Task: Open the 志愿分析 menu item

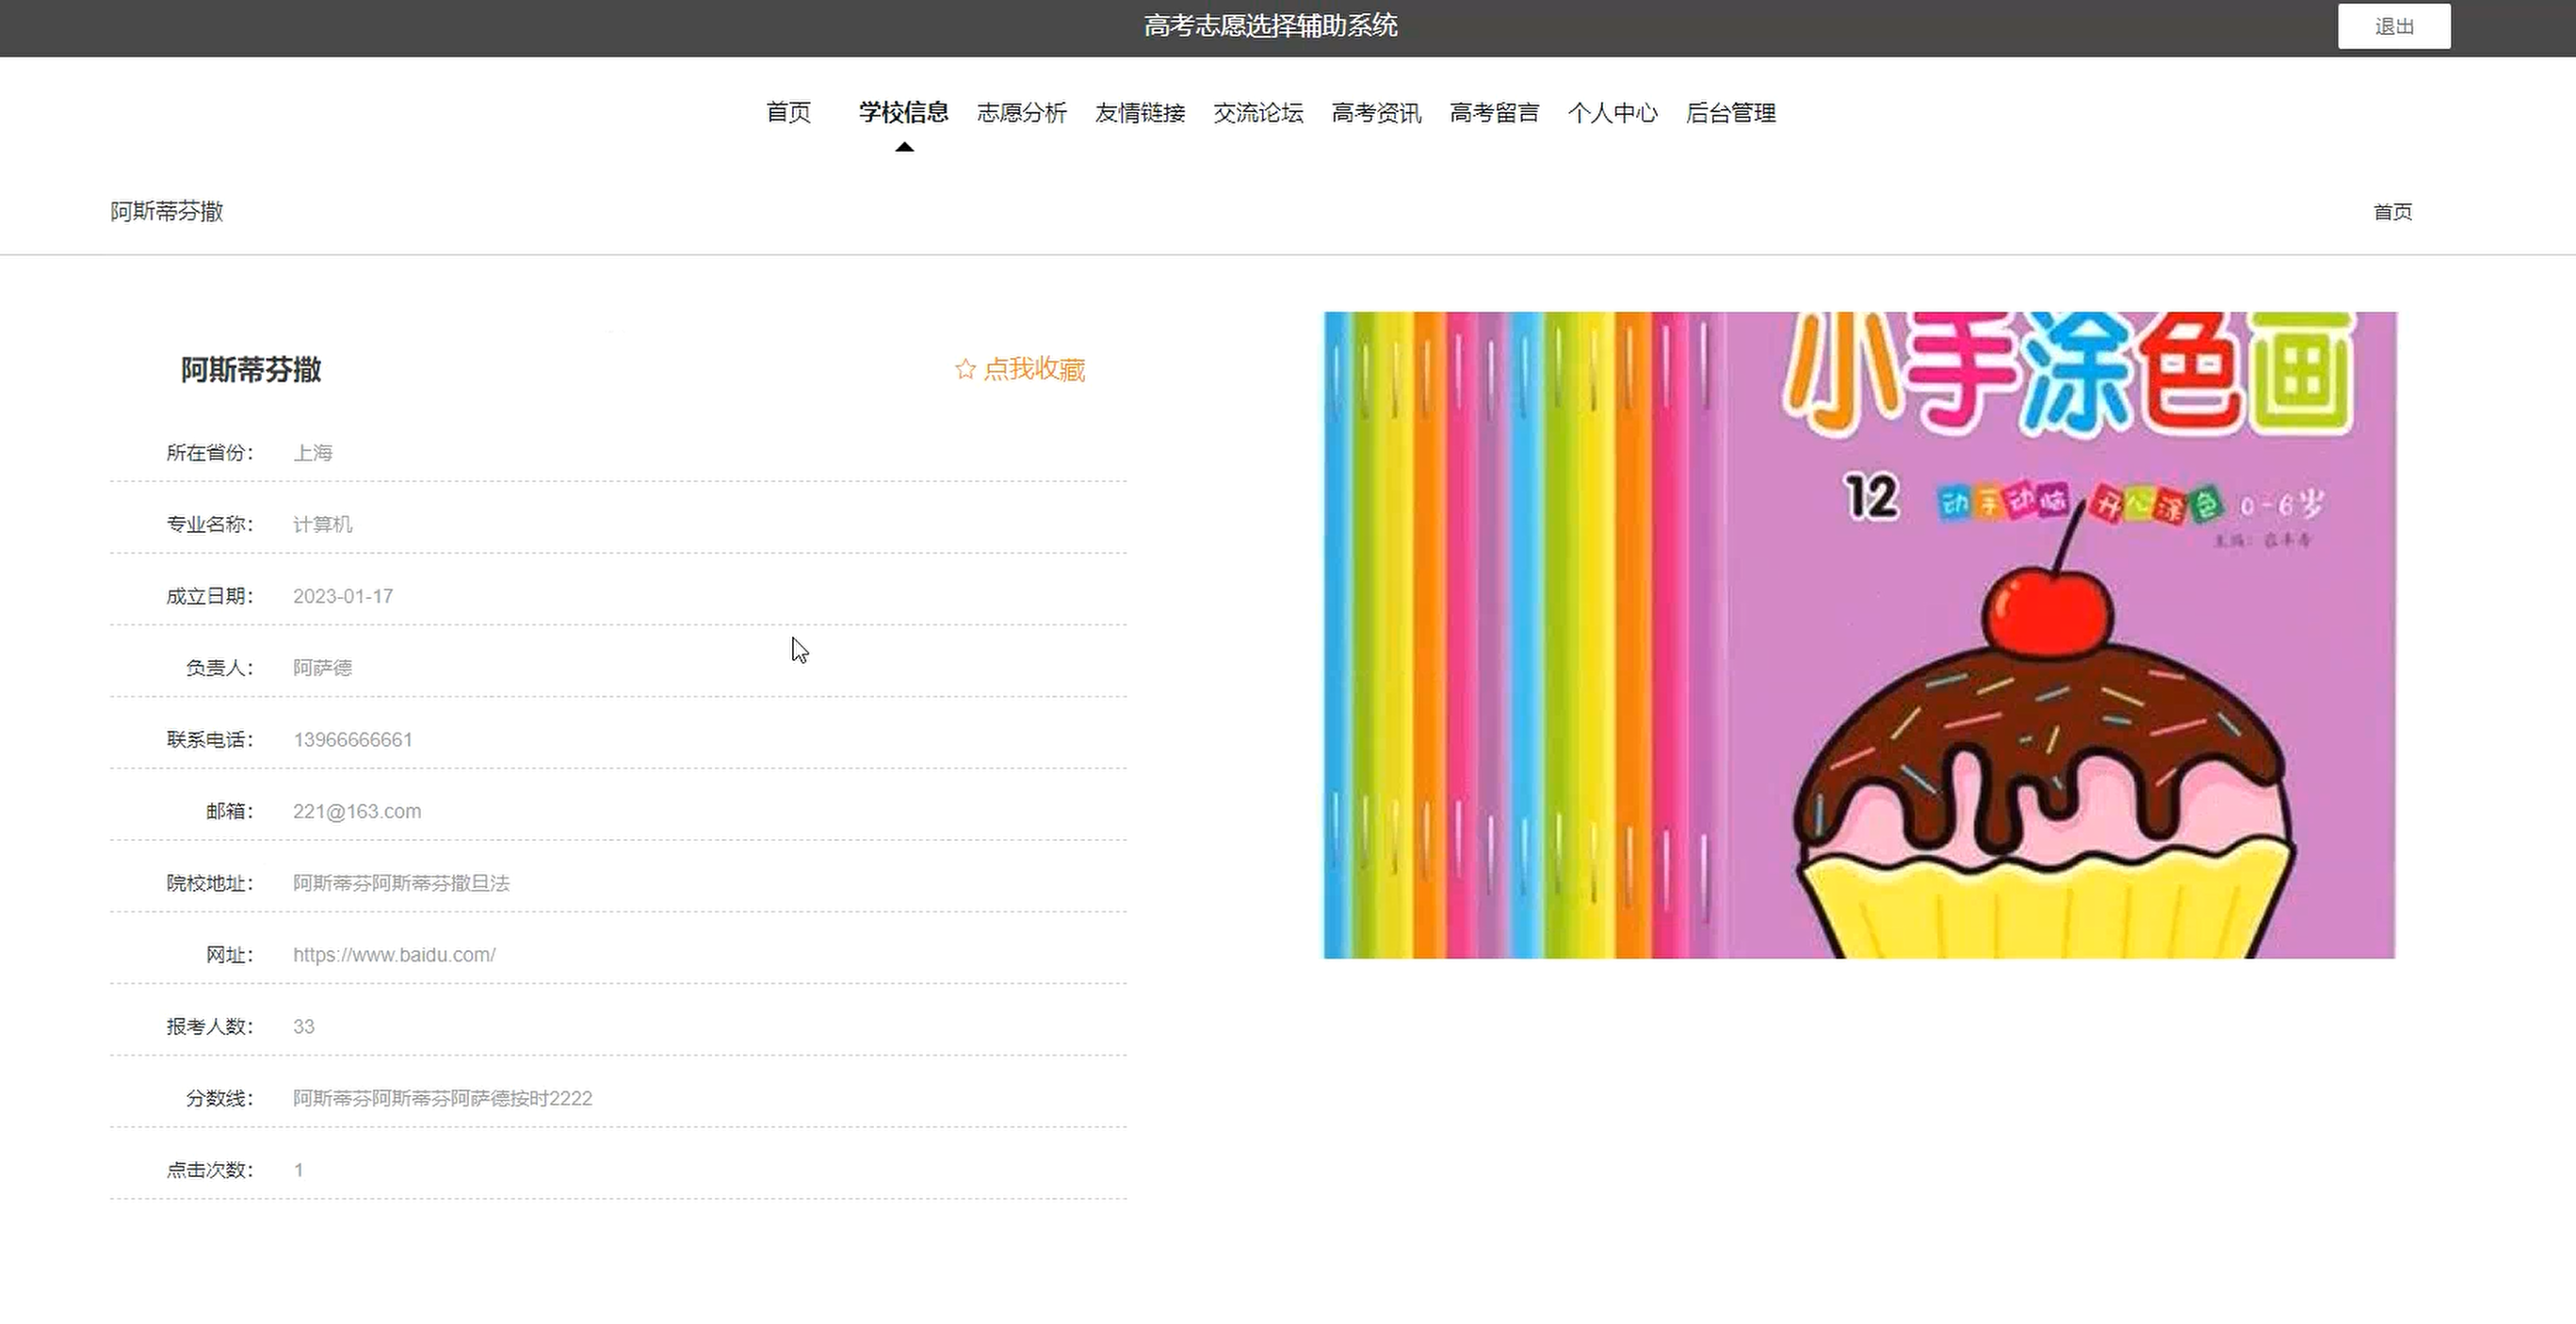Action: [1022, 112]
